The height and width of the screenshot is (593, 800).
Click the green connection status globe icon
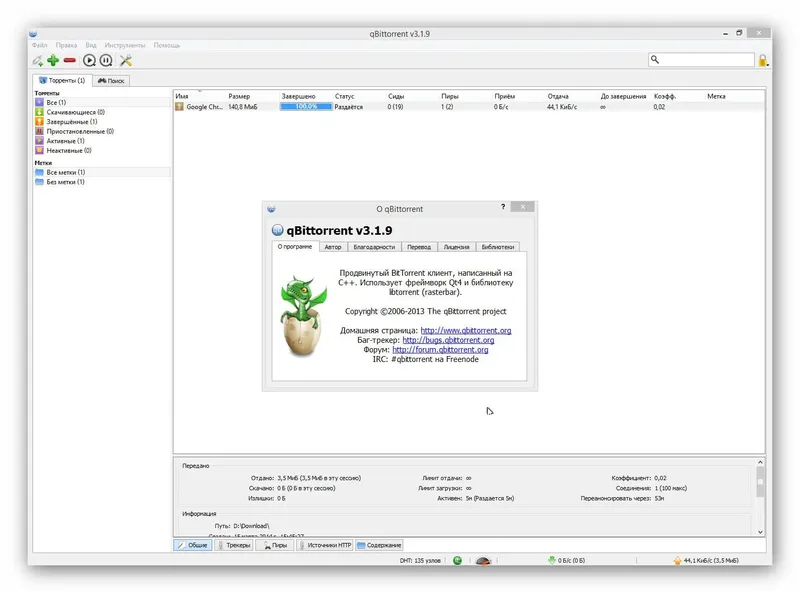tap(458, 560)
